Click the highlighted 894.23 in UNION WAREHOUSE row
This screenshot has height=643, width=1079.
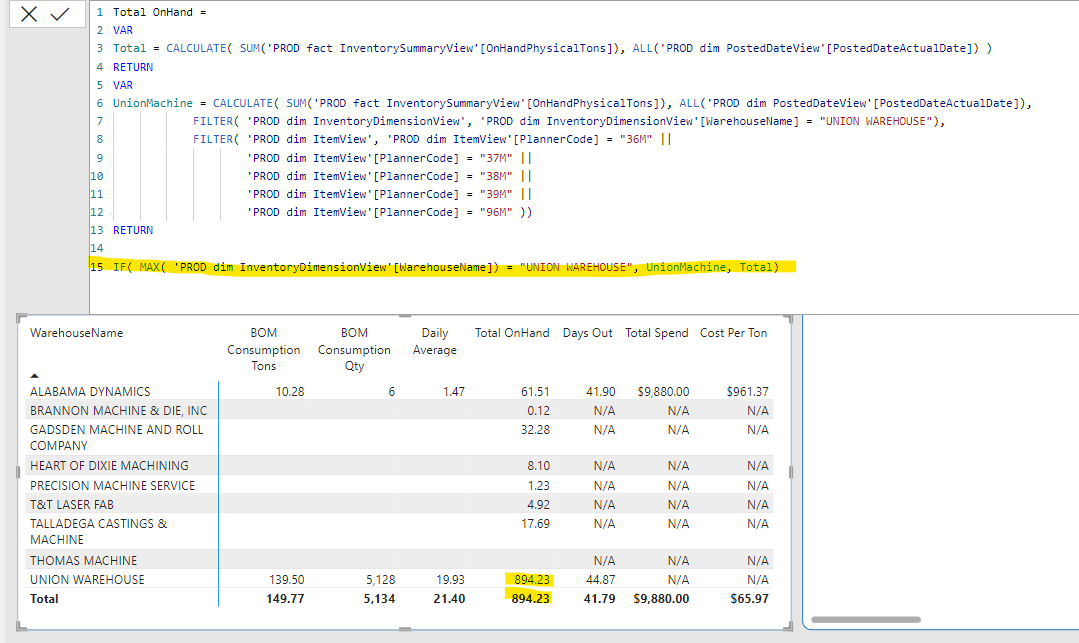pos(531,580)
